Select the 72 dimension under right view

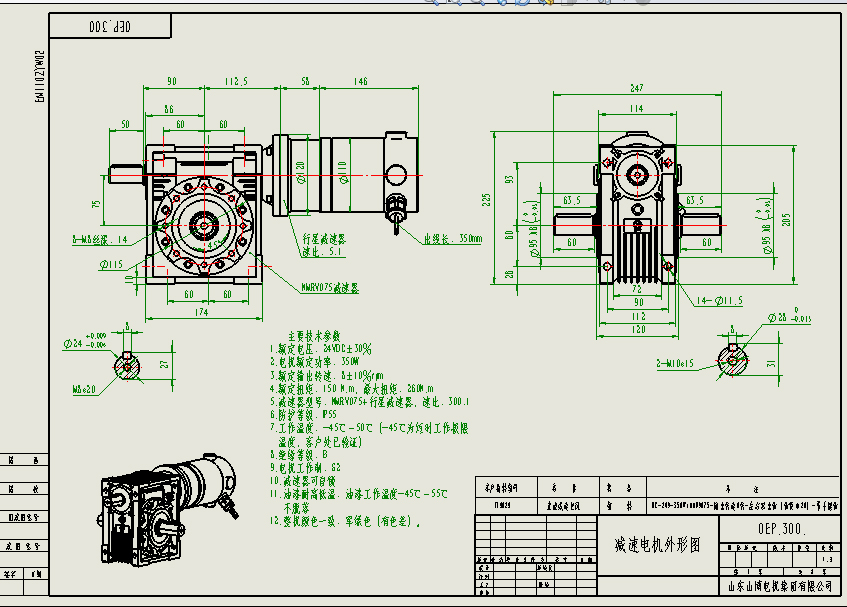(637, 289)
